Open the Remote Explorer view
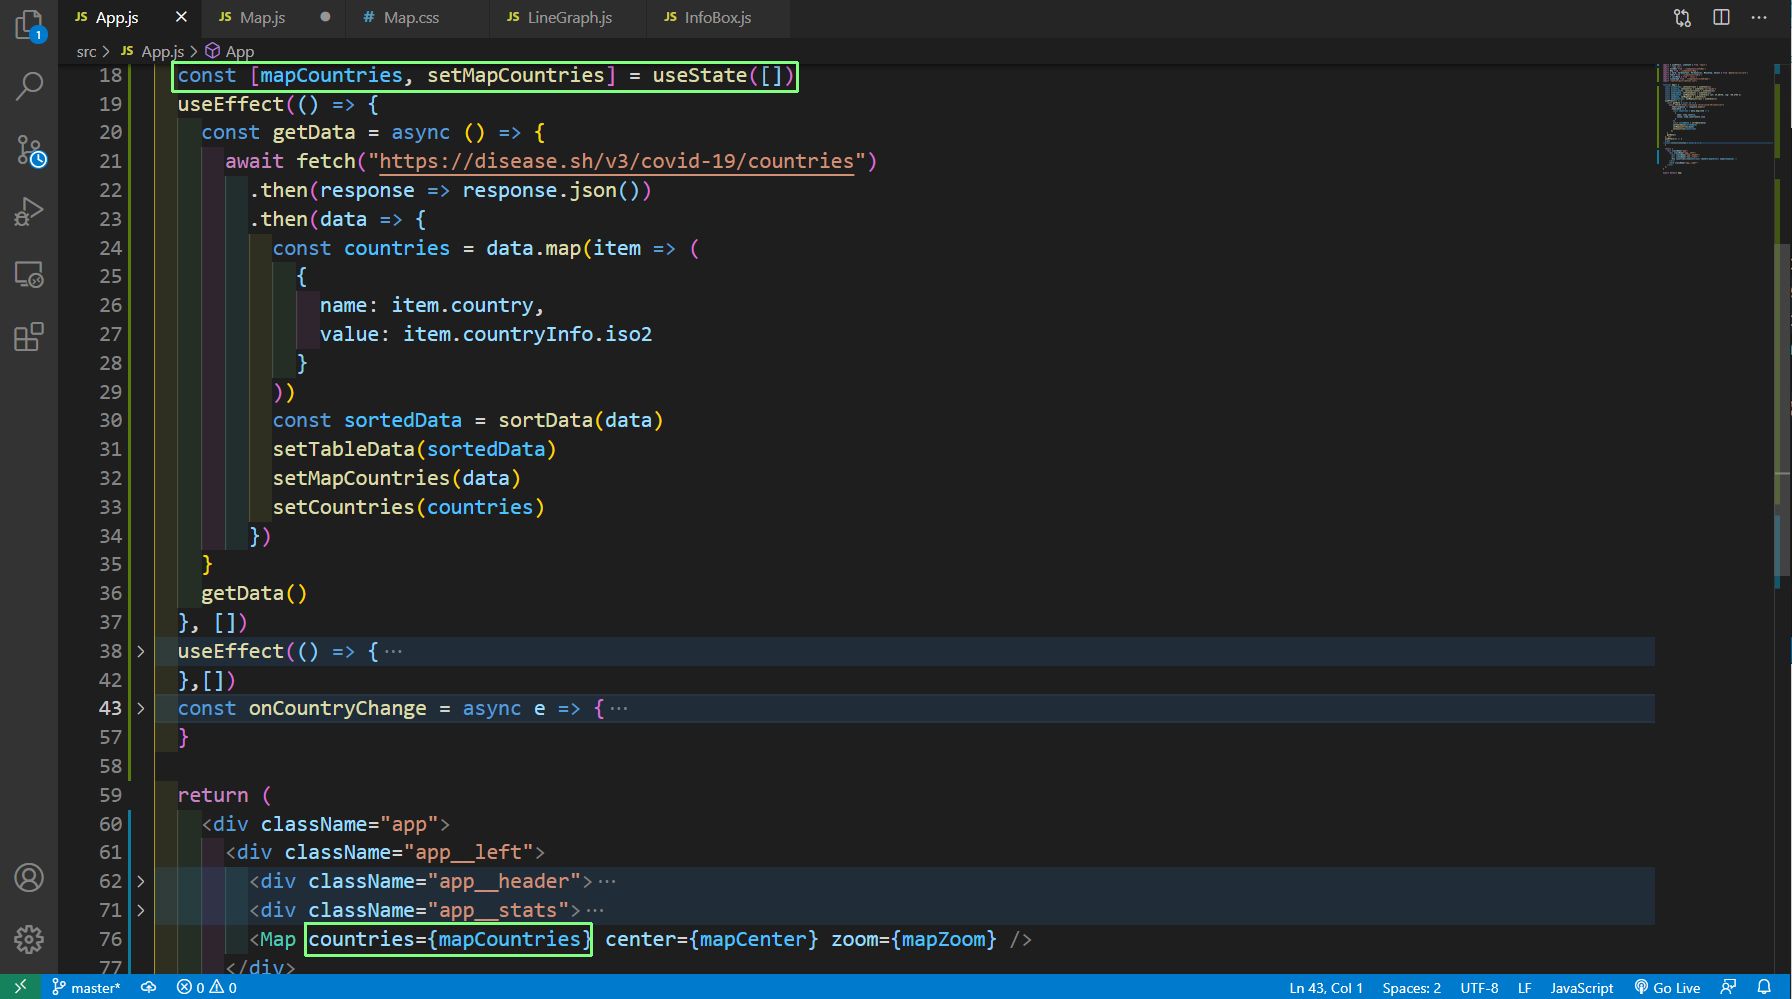 [x=29, y=275]
